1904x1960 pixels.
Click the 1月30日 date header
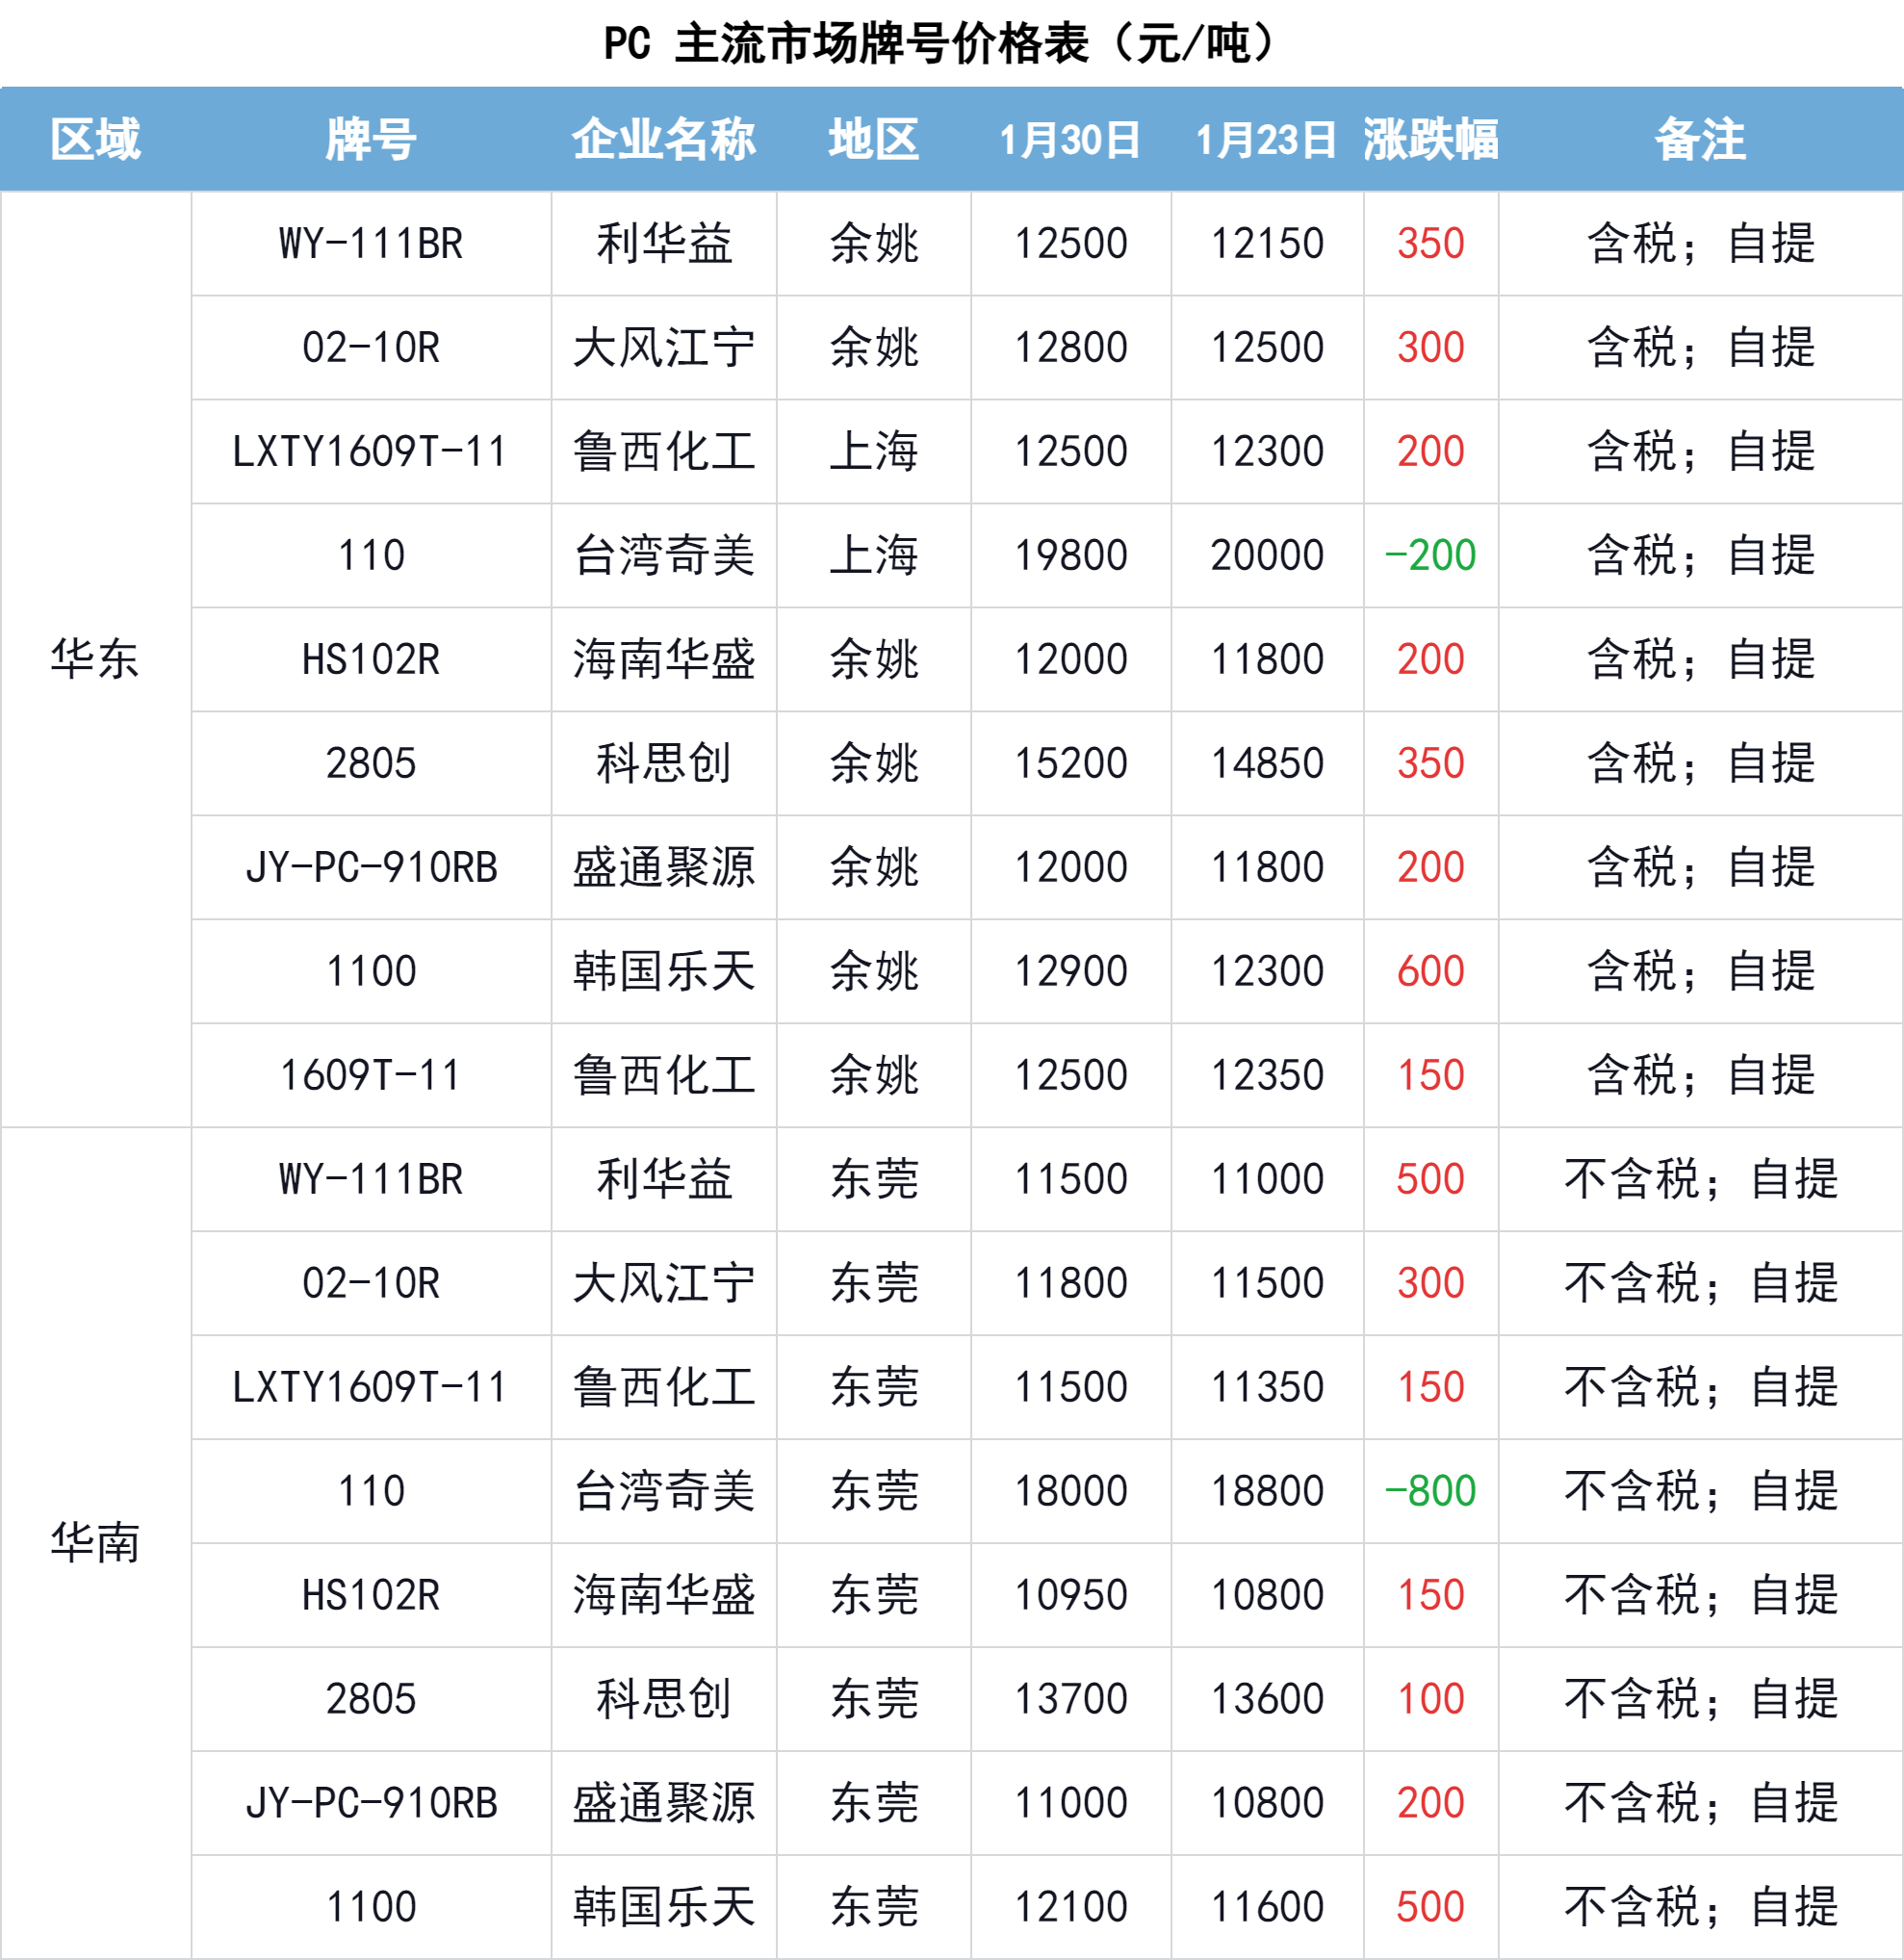click(x=1070, y=139)
